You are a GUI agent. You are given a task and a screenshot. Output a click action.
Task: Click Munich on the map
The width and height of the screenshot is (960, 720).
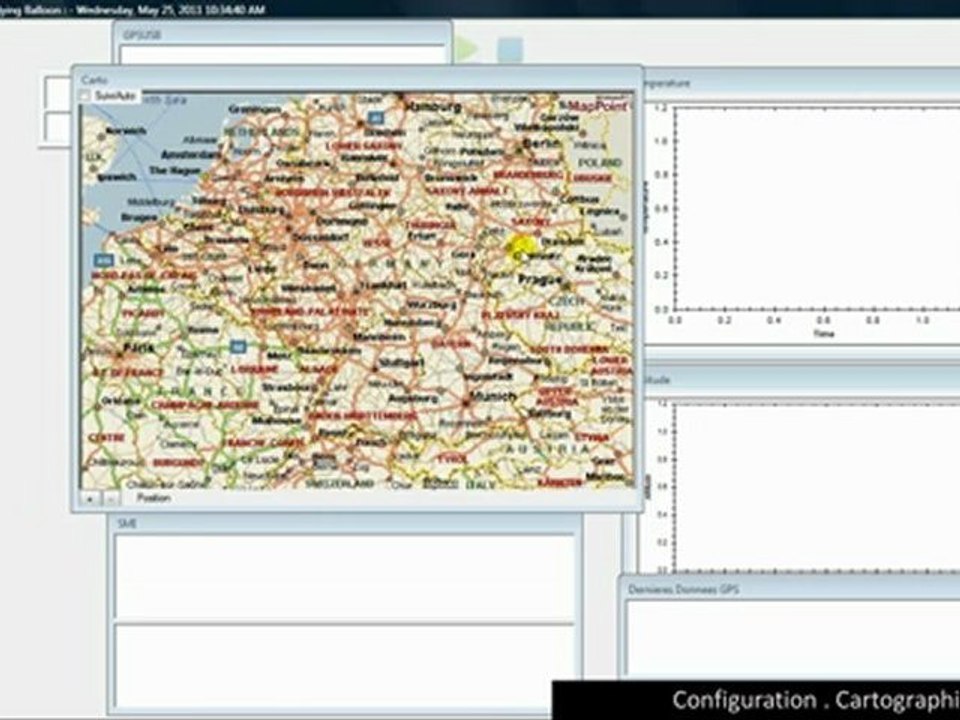click(x=492, y=397)
